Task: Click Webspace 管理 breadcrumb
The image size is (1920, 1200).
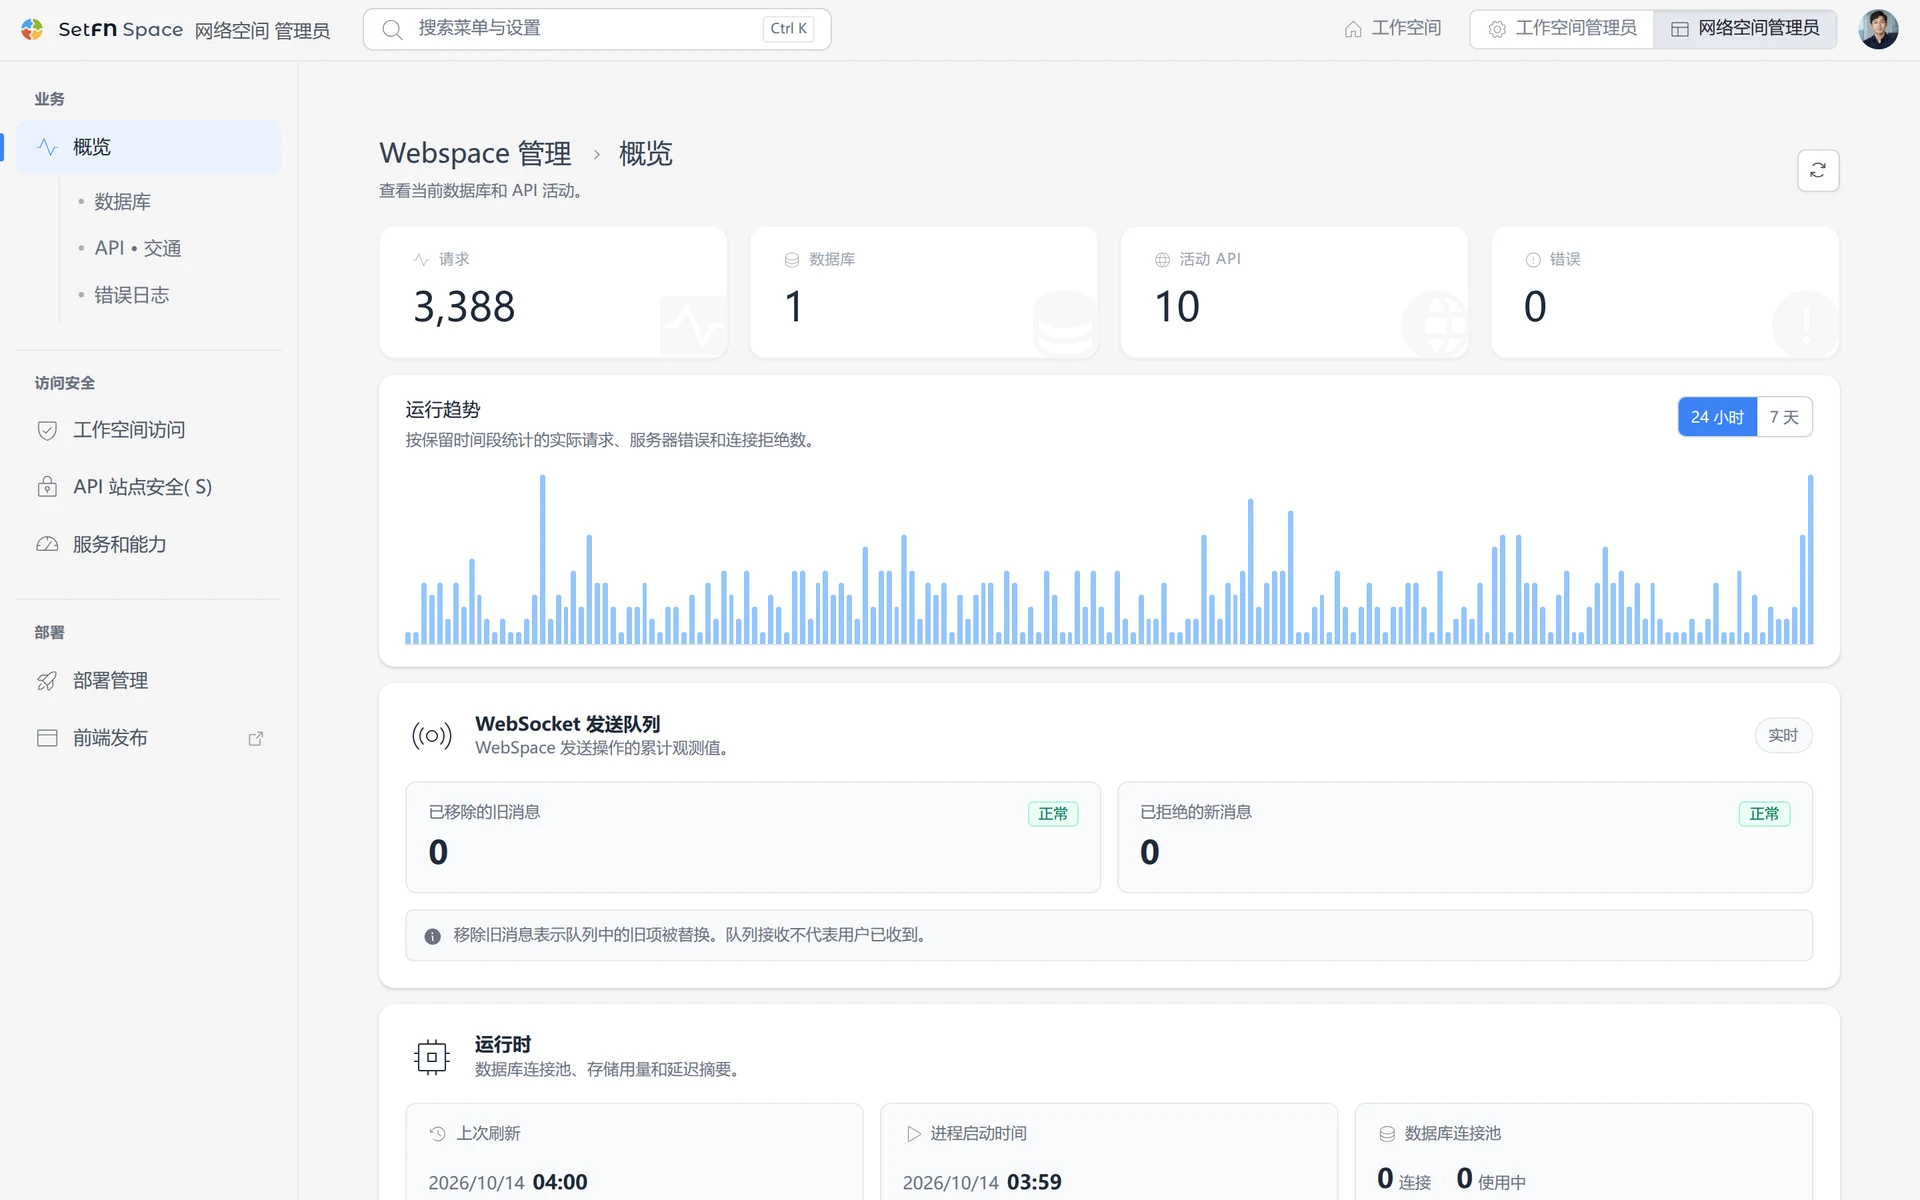Action: [x=475, y=153]
